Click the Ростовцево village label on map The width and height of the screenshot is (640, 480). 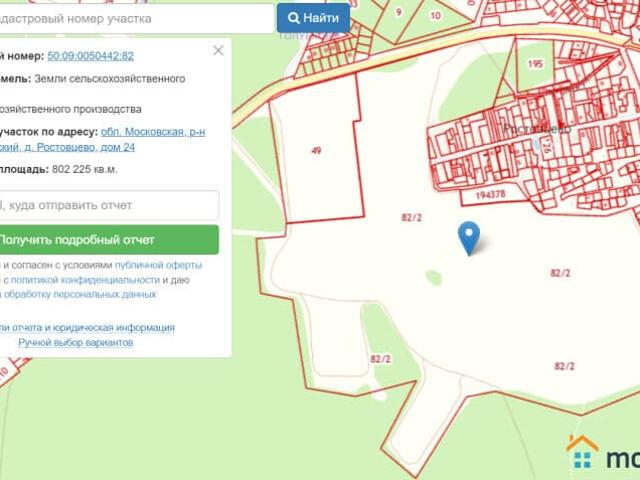pos(536,128)
